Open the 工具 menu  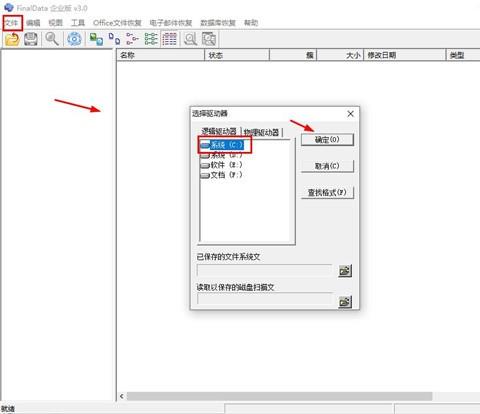tap(78, 23)
